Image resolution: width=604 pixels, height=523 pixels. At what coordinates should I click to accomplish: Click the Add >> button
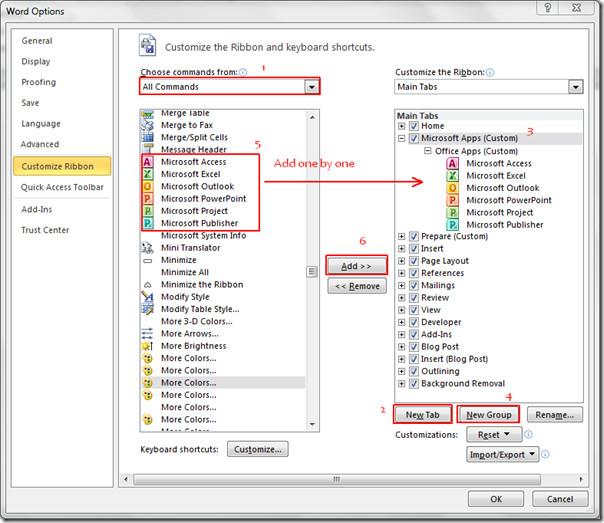357,266
